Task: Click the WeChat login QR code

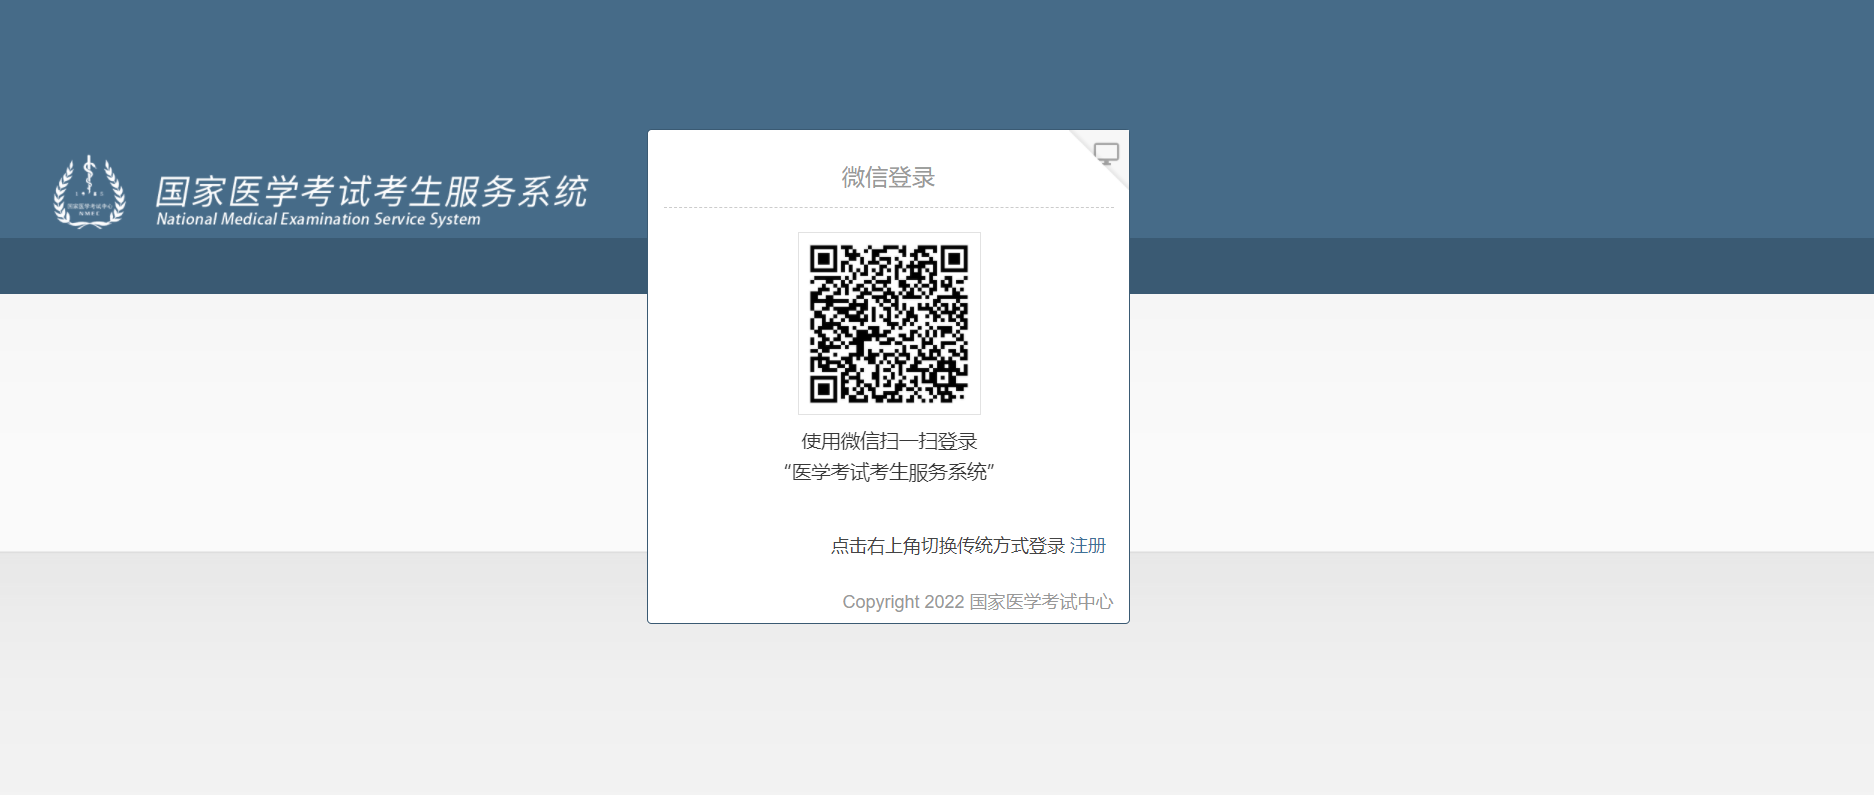Action: click(x=889, y=323)
